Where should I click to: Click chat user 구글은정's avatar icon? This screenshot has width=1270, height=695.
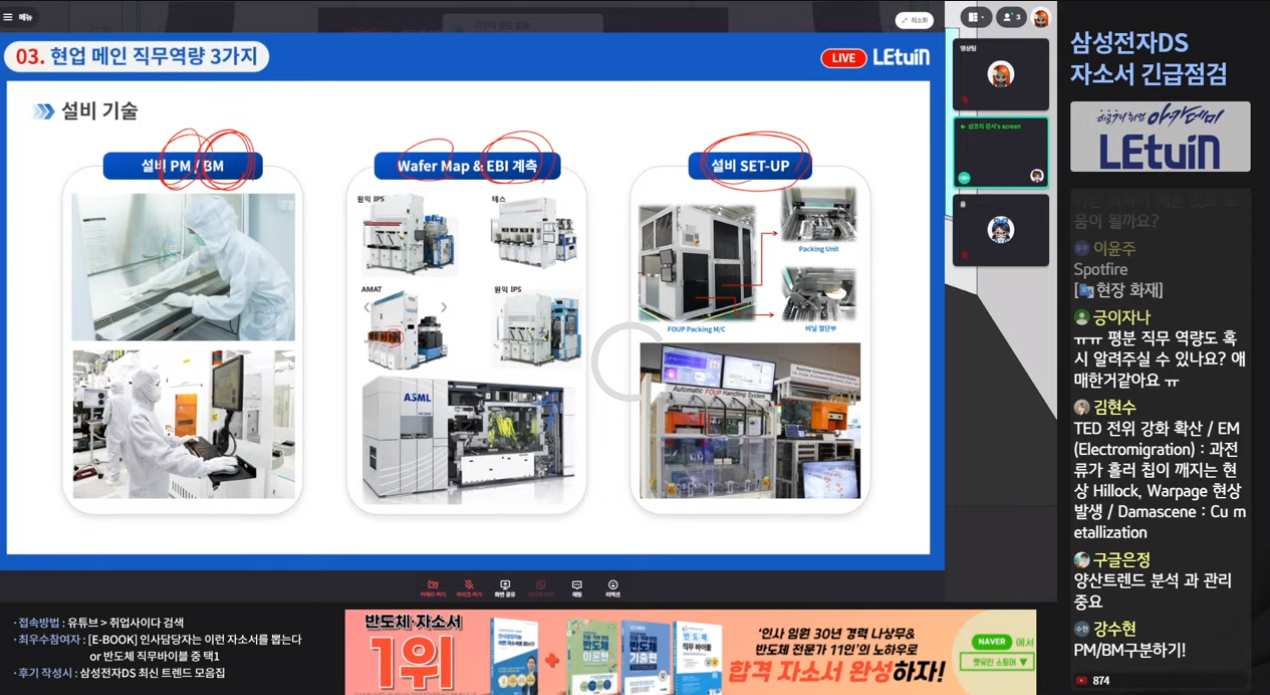1081,560
